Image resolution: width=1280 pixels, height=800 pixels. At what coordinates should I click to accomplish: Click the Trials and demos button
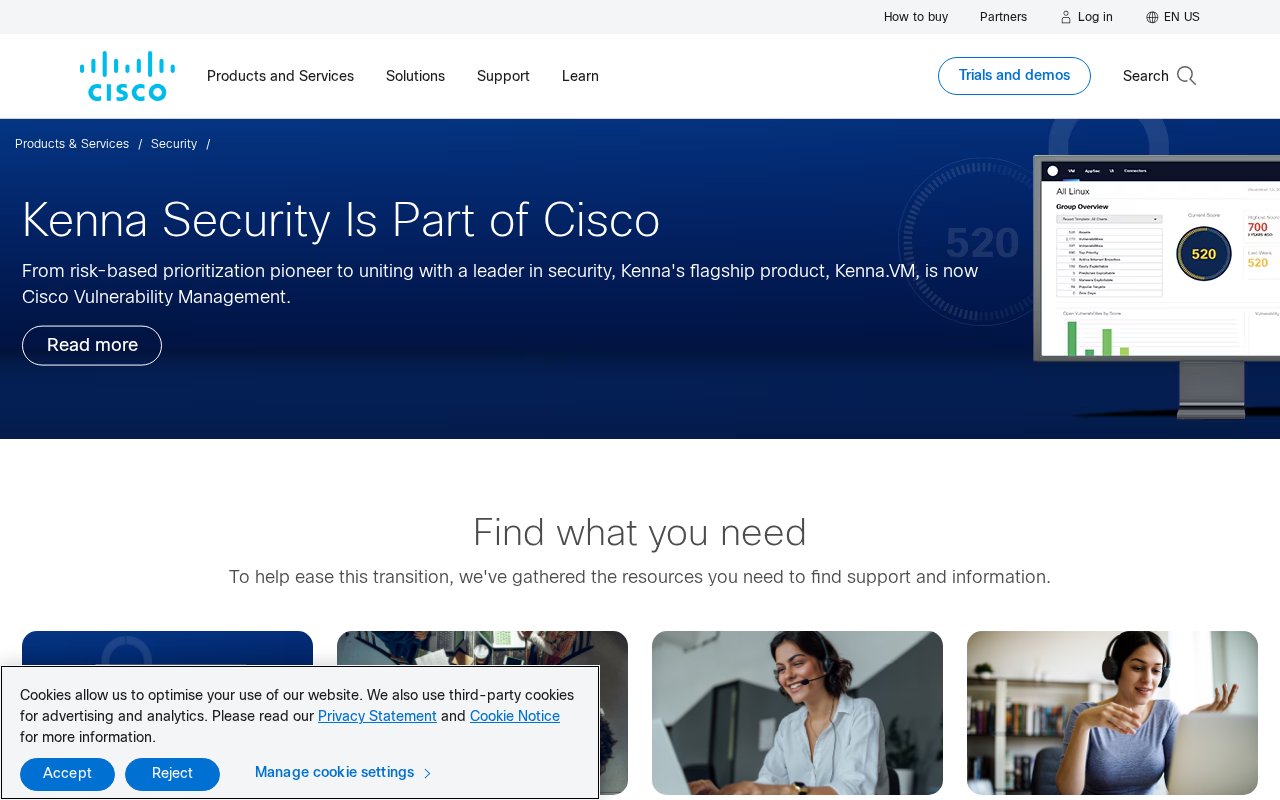coord(1014,76)
